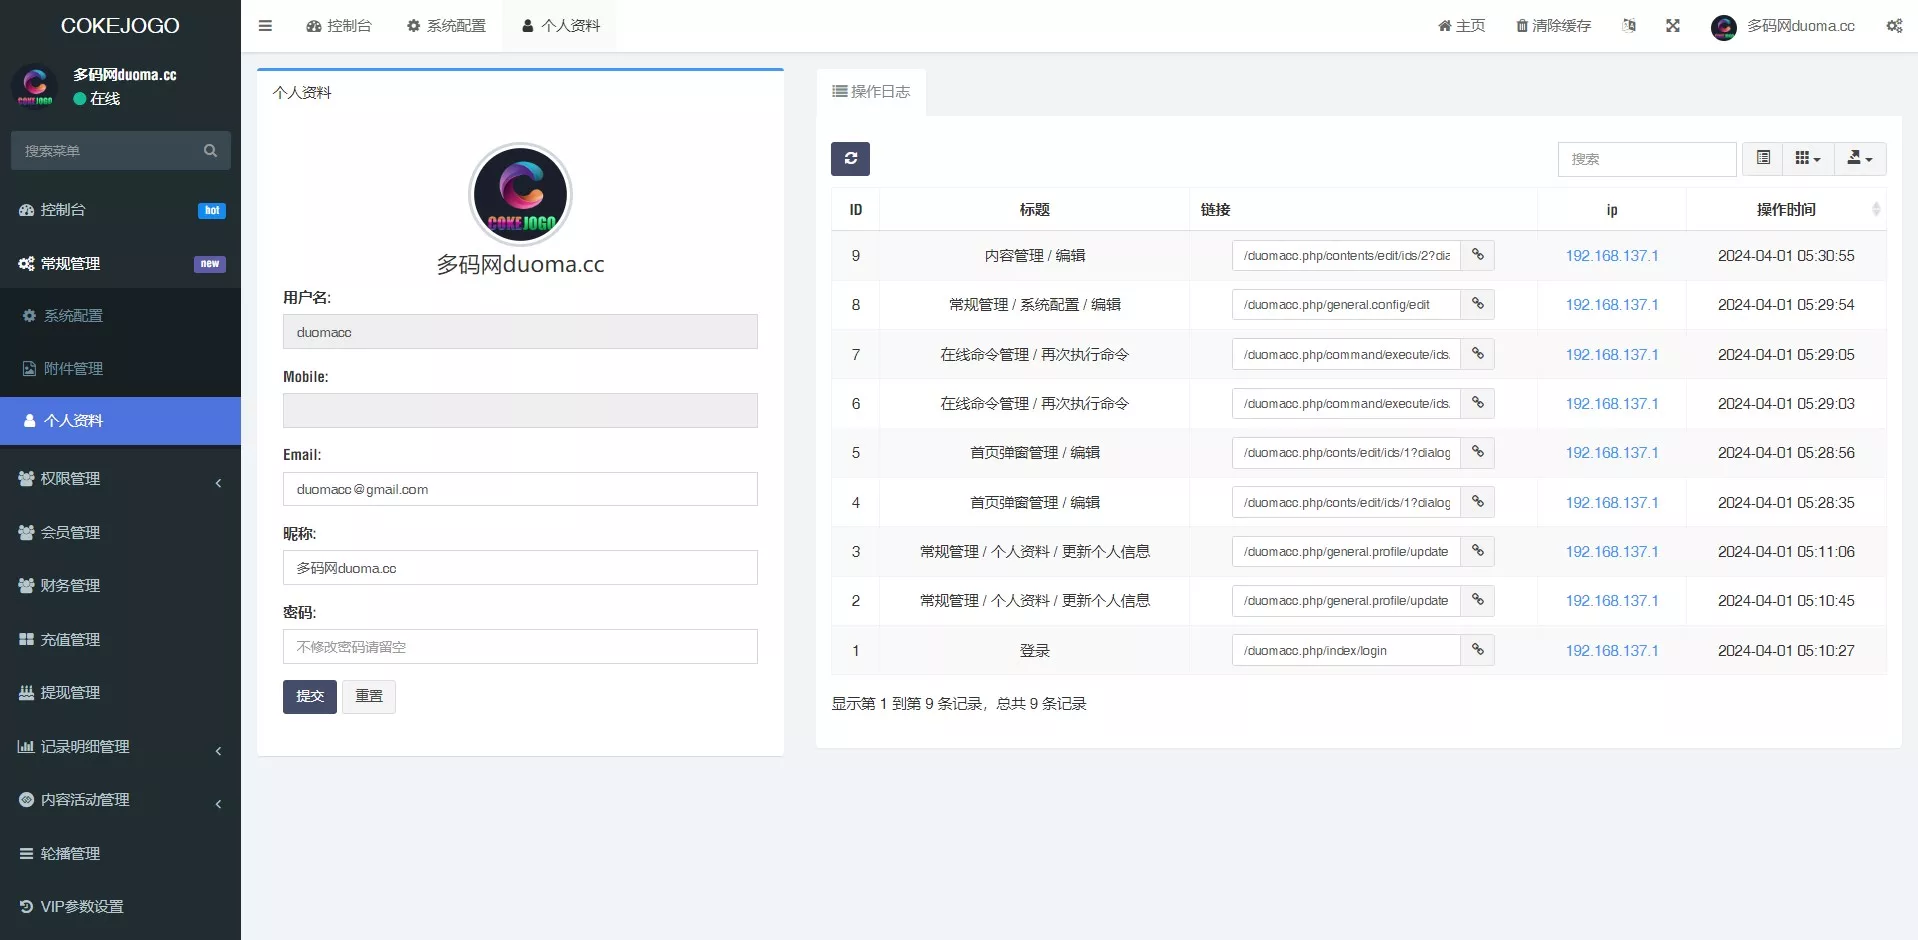Toggle the sidebar with the hamburger icon
This screenshot has width=1918, height=940.
[x=265, y=25]
